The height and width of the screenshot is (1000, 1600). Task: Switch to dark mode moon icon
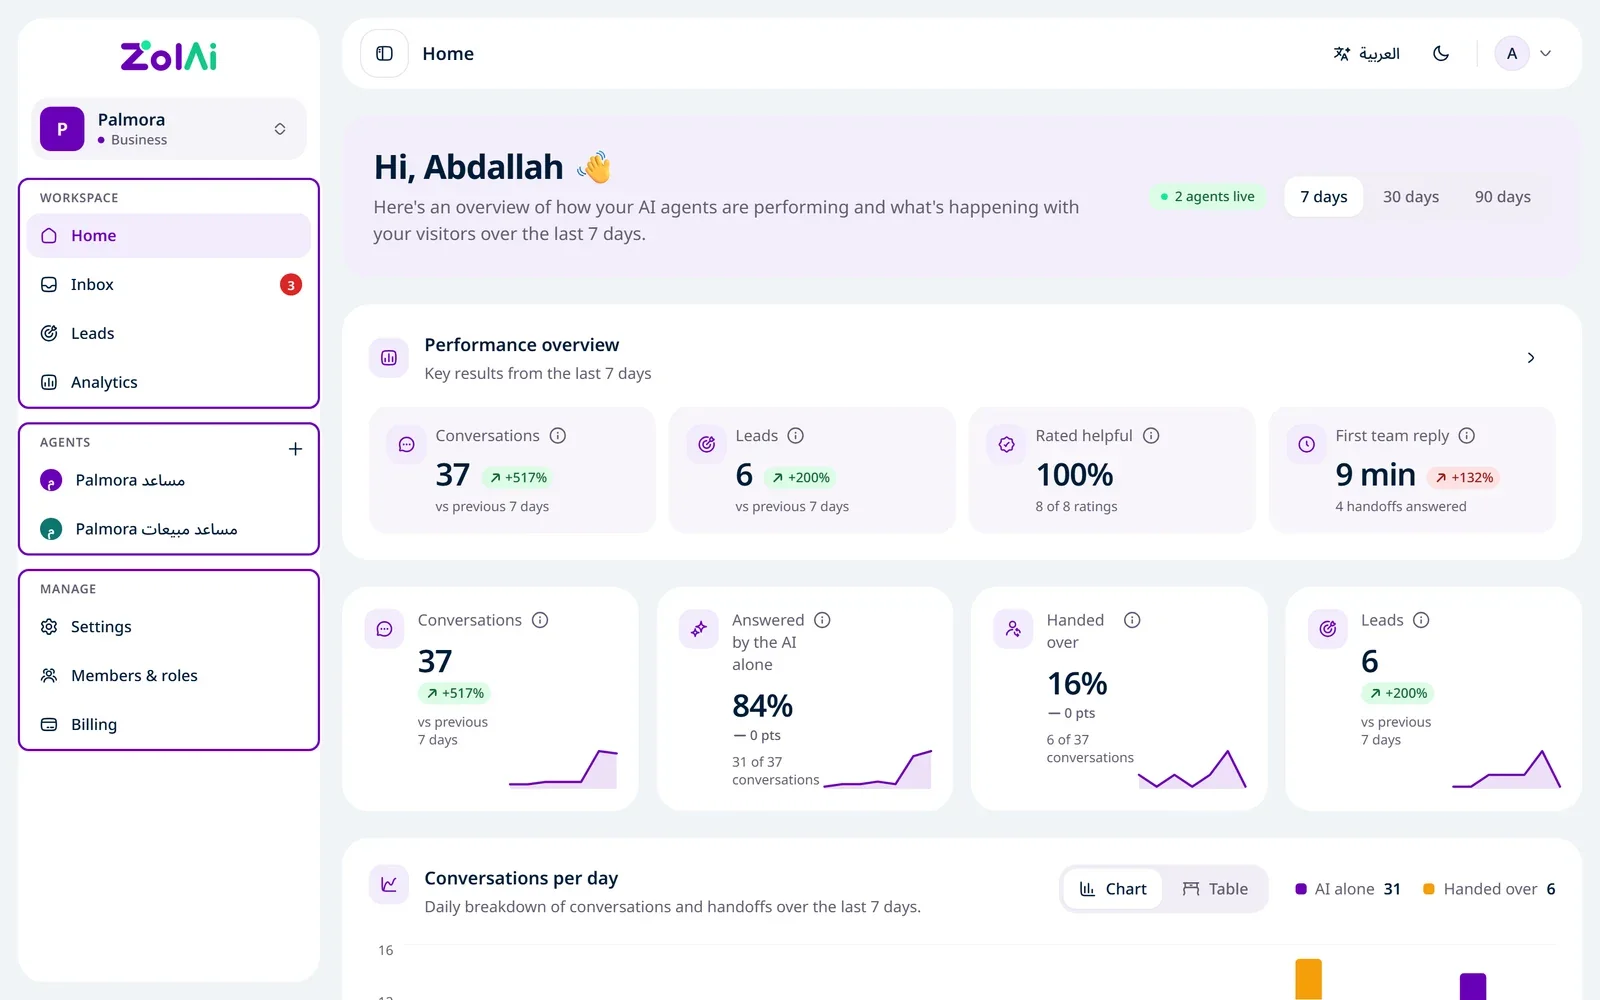click(x=1441, y=54)
